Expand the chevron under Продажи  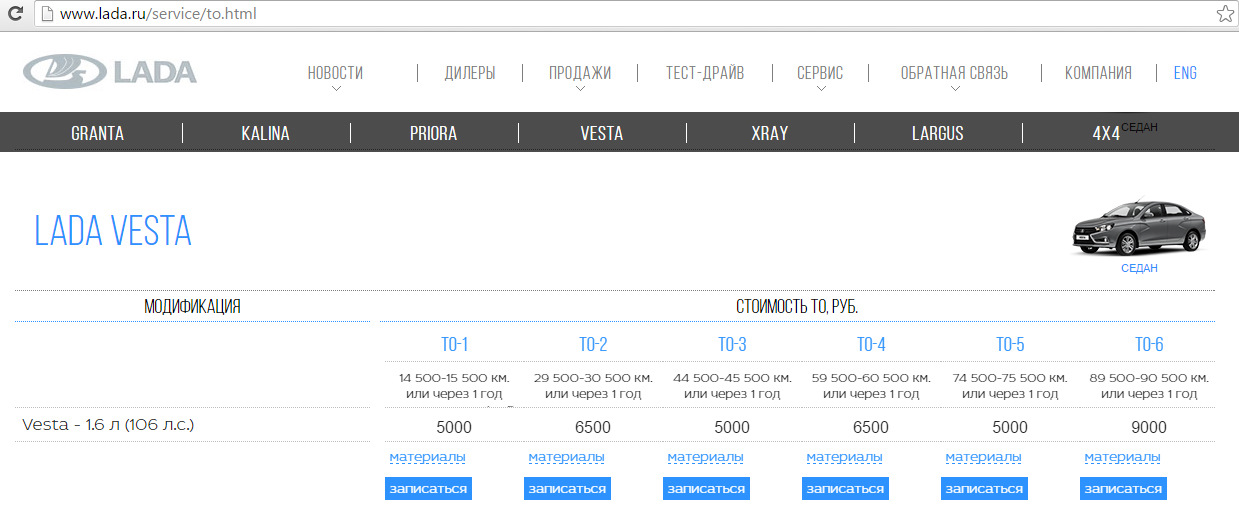(x=580, y=89)
